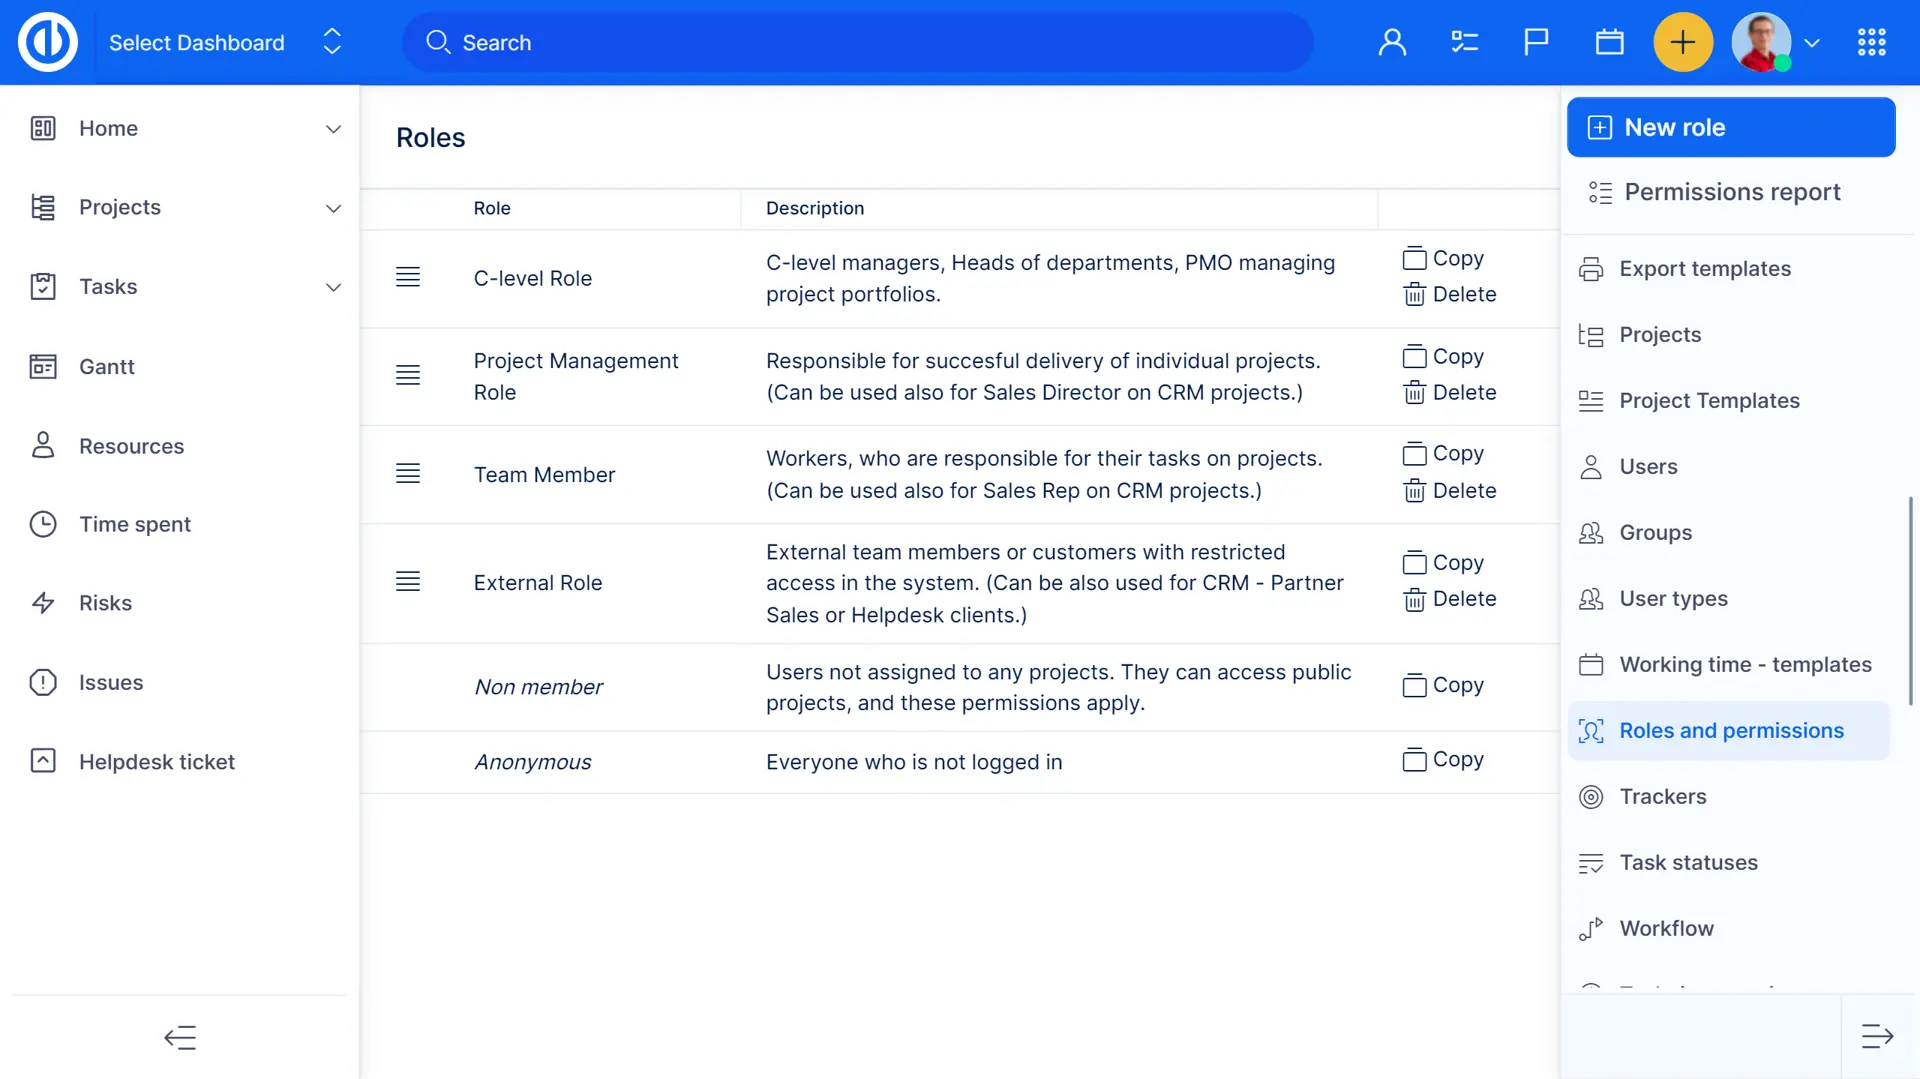Click the drag handle for C-level Role
The image size is (1920, 1079).
[408, 278]
